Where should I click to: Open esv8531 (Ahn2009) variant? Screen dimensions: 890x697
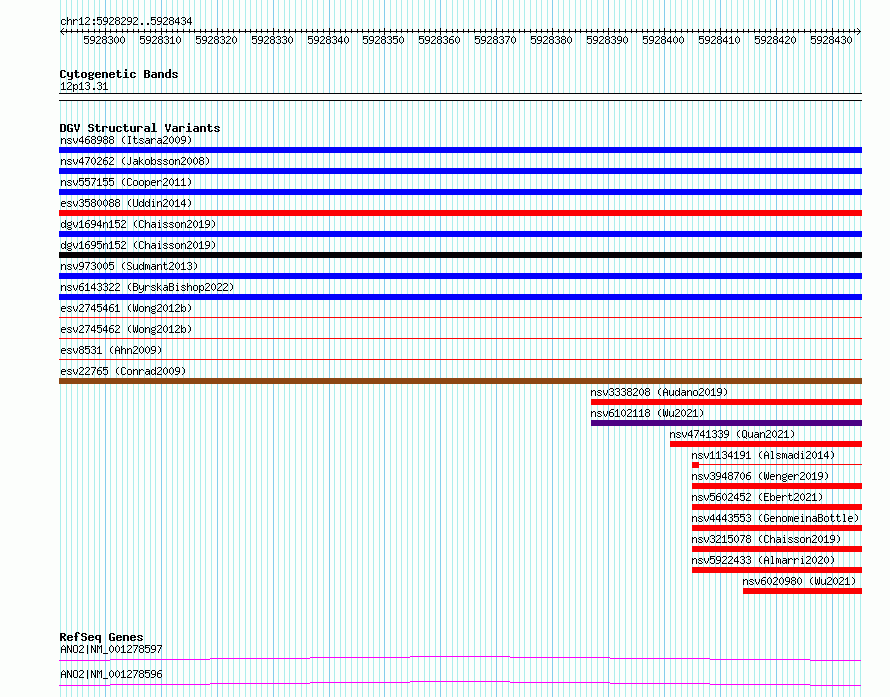(x=111, y=350)
